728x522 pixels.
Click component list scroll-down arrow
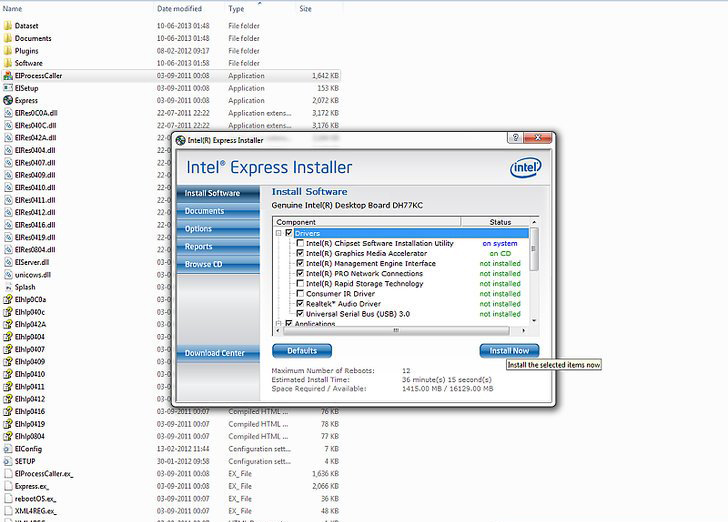tap(534, 321)
